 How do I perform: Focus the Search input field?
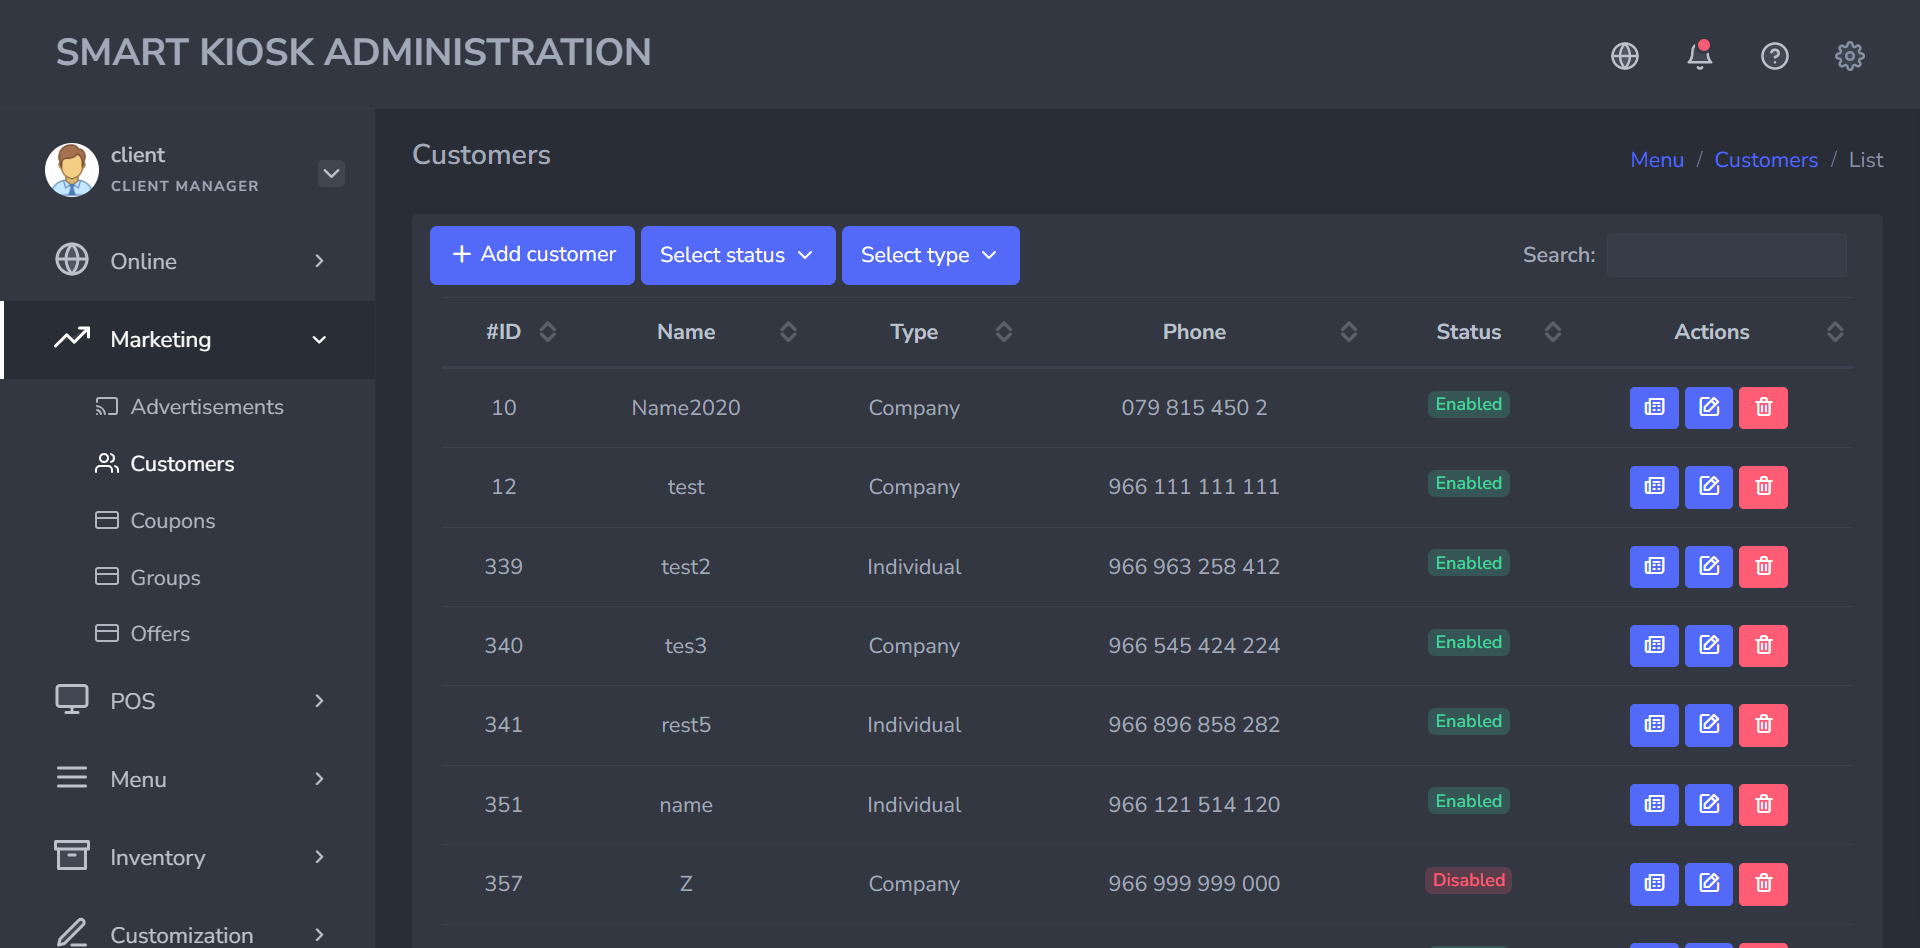pos(1726,255)
